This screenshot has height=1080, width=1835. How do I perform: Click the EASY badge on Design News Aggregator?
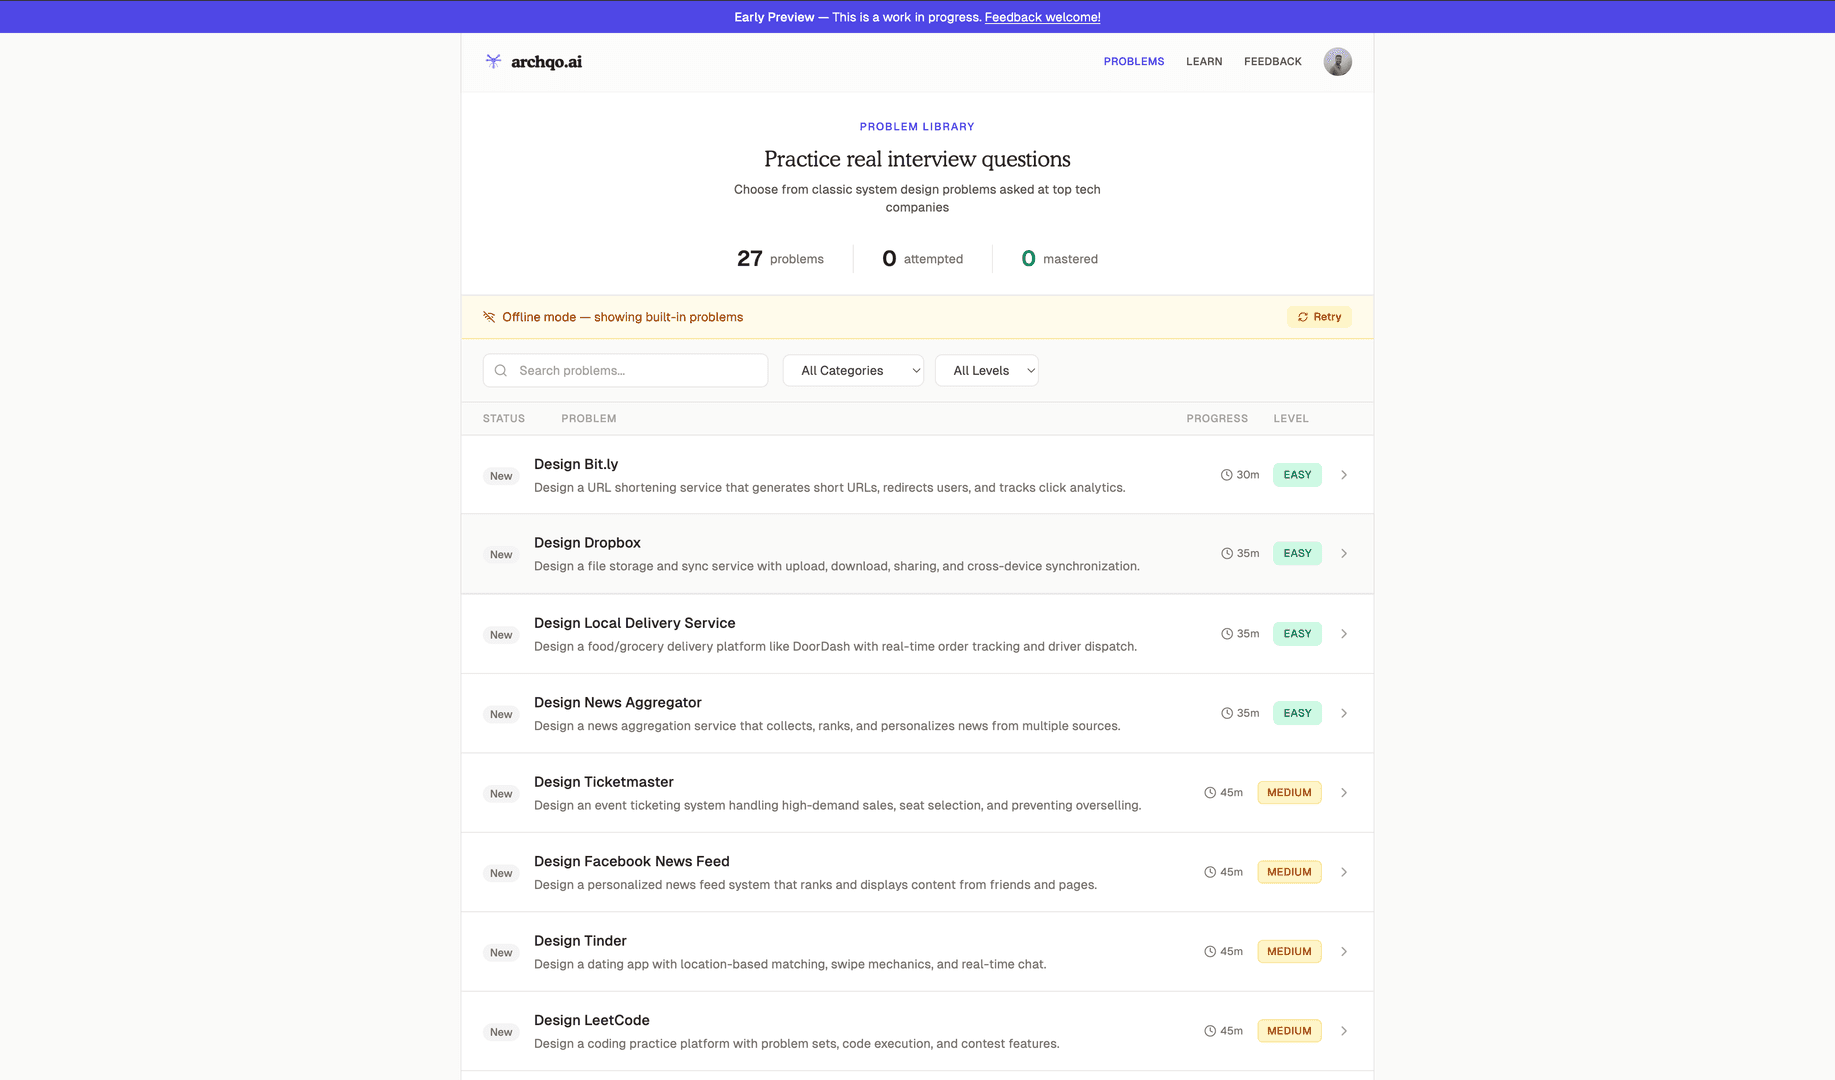[1297, 713]
